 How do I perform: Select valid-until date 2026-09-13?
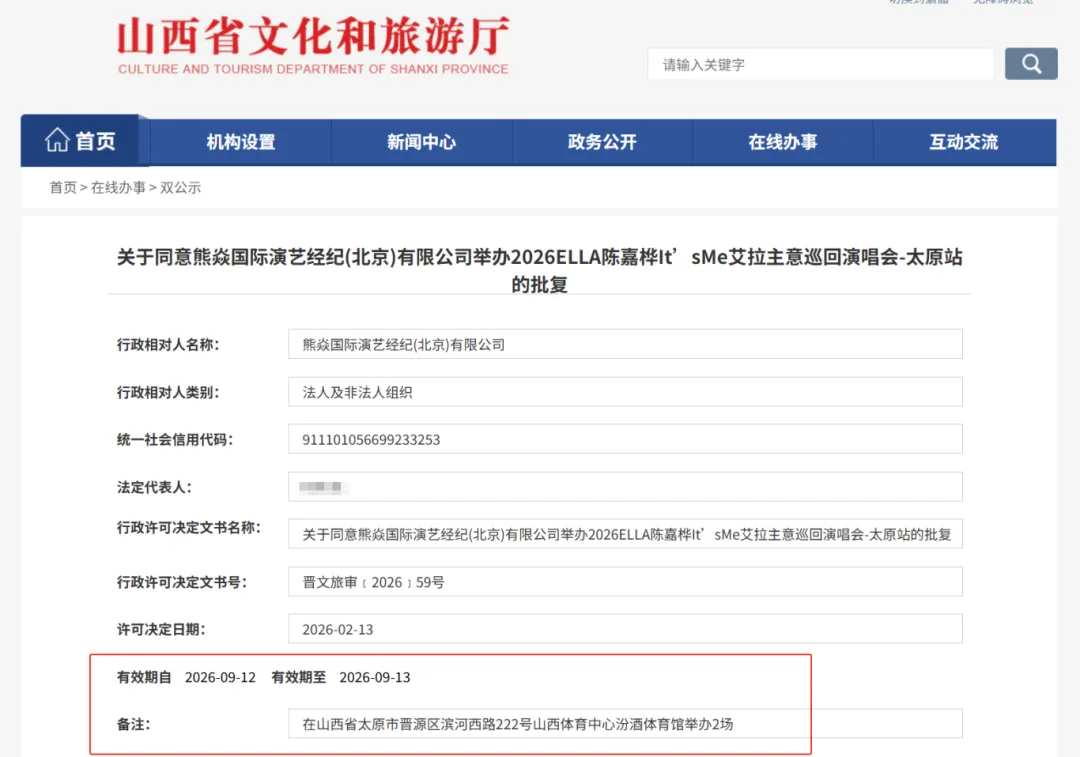click(x=375, y=677)
